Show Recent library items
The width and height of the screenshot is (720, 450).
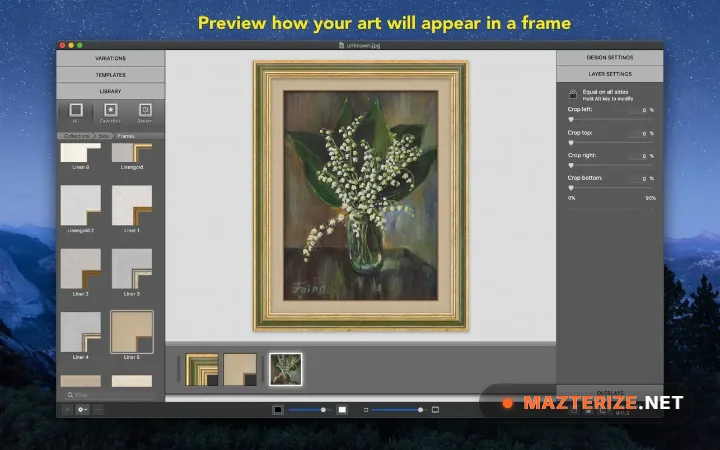click(x=145, y=113)
